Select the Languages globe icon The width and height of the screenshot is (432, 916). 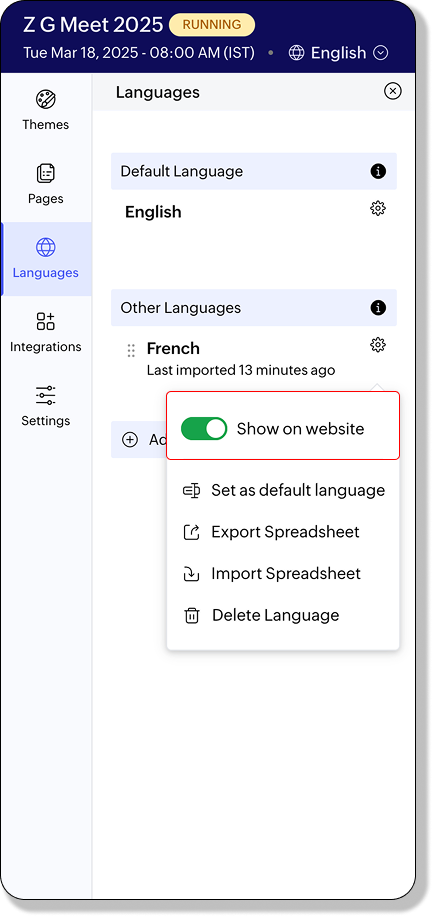pos(46,247)
